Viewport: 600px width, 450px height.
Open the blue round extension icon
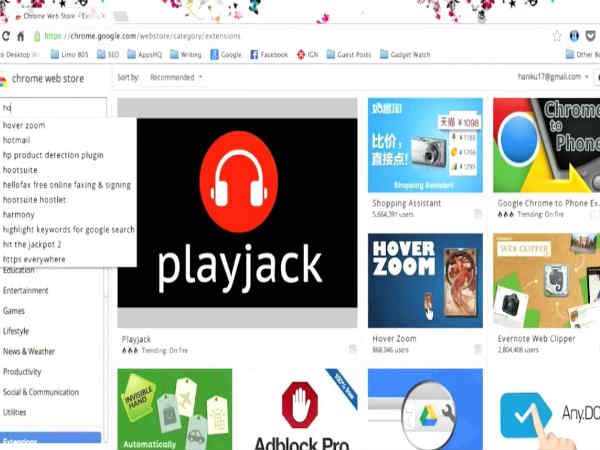[574, 36]
